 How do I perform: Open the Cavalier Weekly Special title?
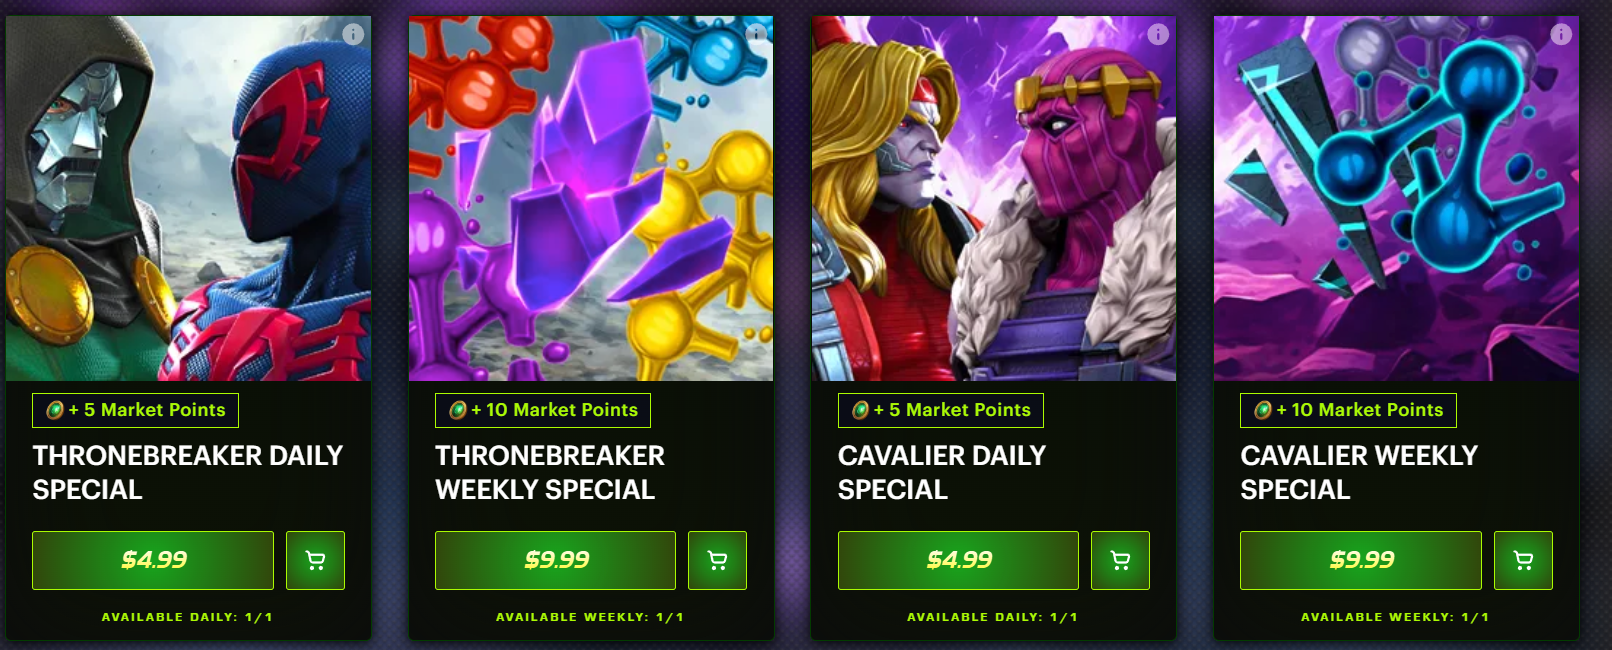(1359, 472)
